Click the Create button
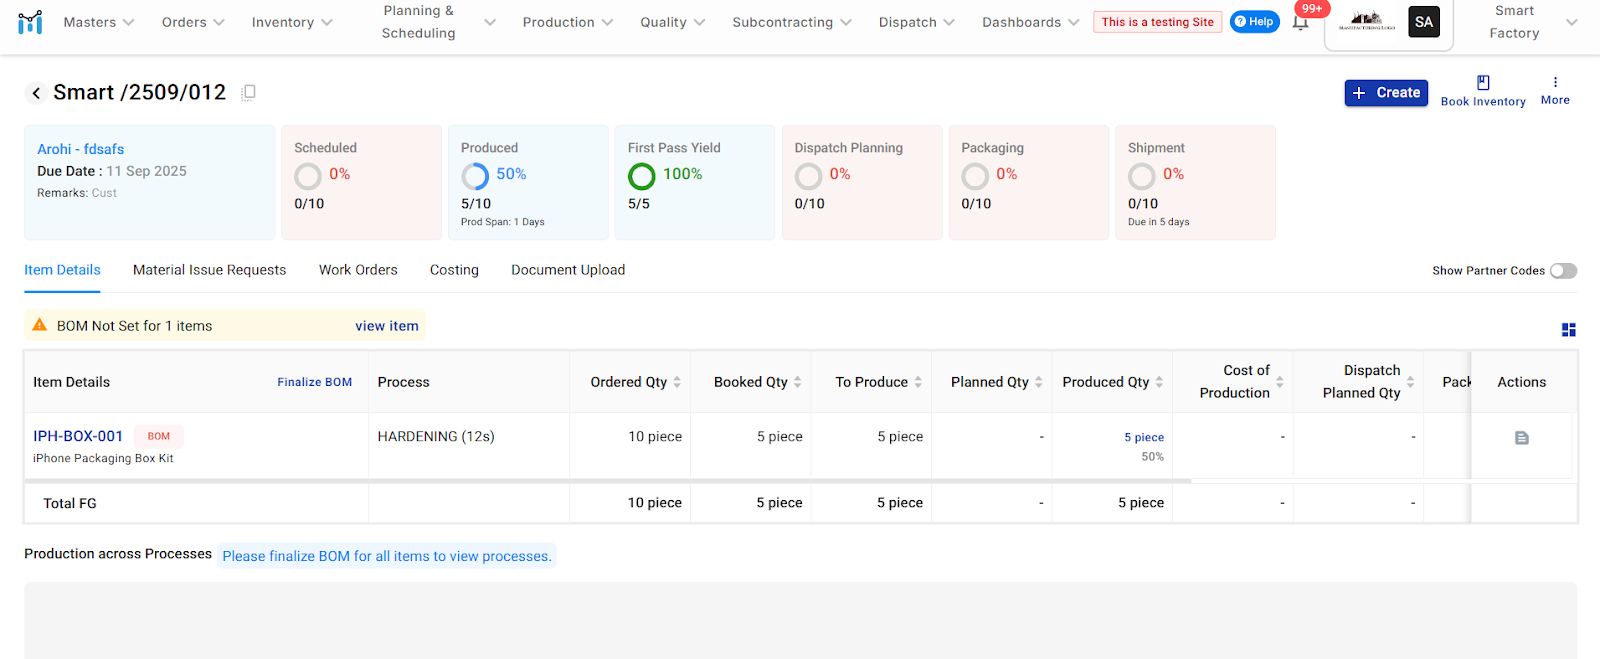This screenshot has width=1600, height=659. click(1385, 93)
